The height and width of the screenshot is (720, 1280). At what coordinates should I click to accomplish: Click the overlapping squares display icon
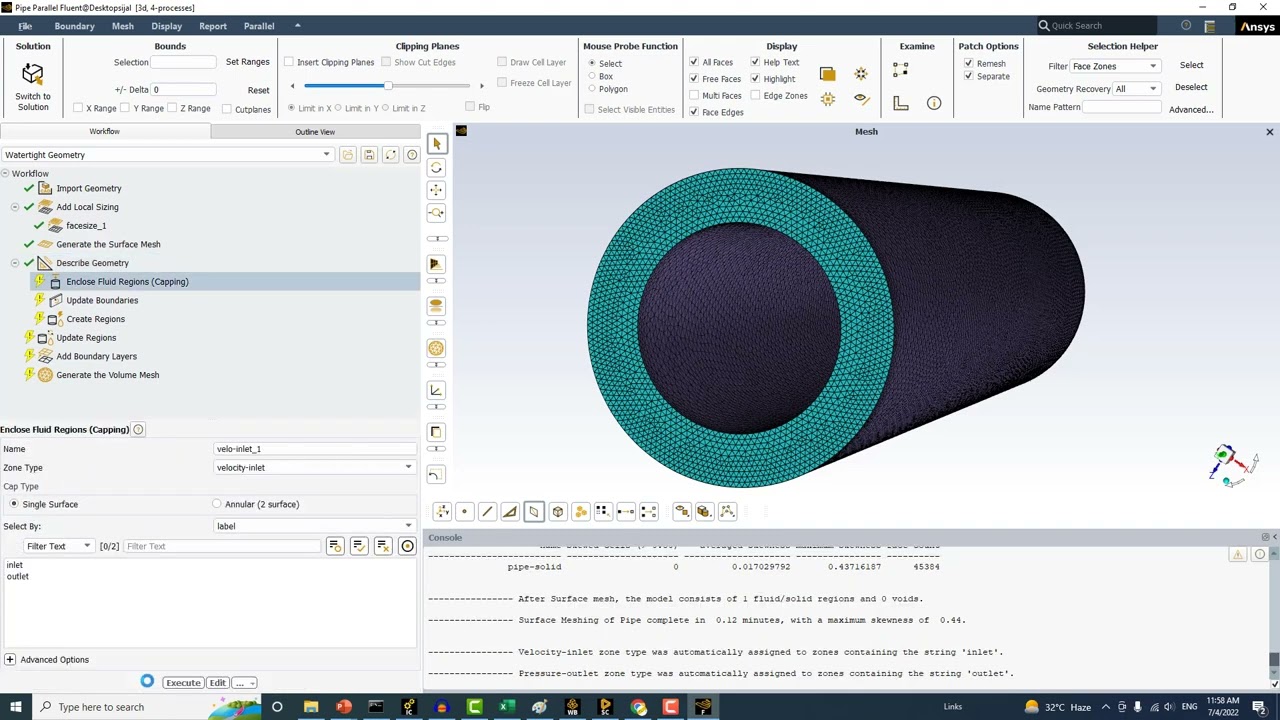coord(827,74)
